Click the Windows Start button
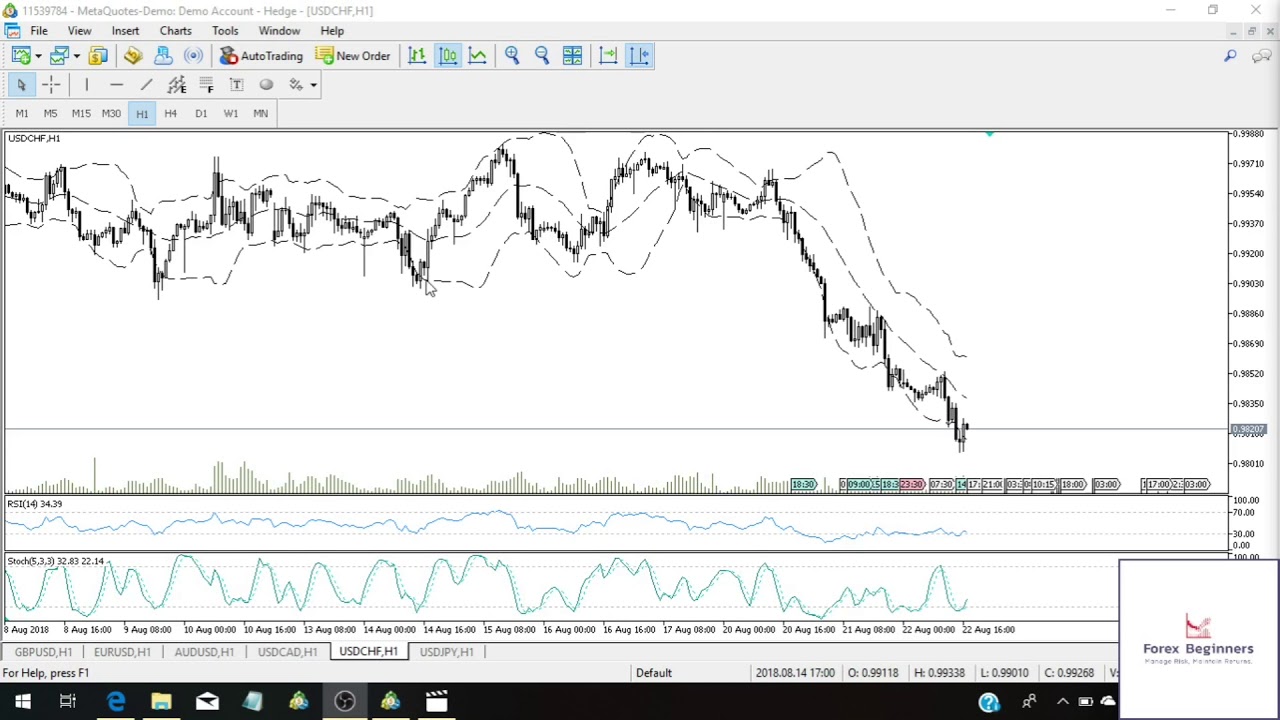 pos(22,702)
